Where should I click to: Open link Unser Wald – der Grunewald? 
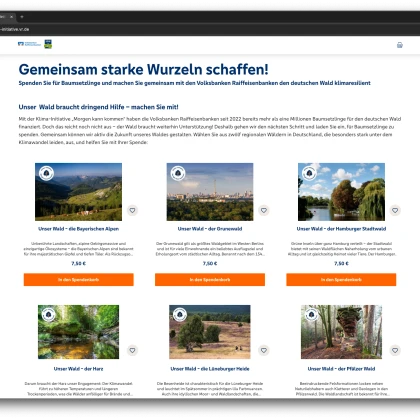coord(210,229)
